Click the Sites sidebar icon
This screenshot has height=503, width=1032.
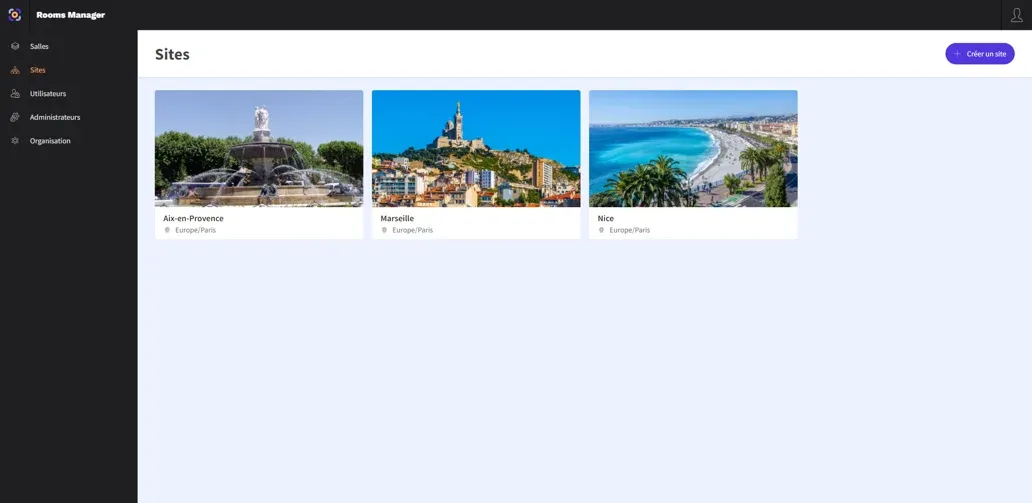[x=15, y=70]
